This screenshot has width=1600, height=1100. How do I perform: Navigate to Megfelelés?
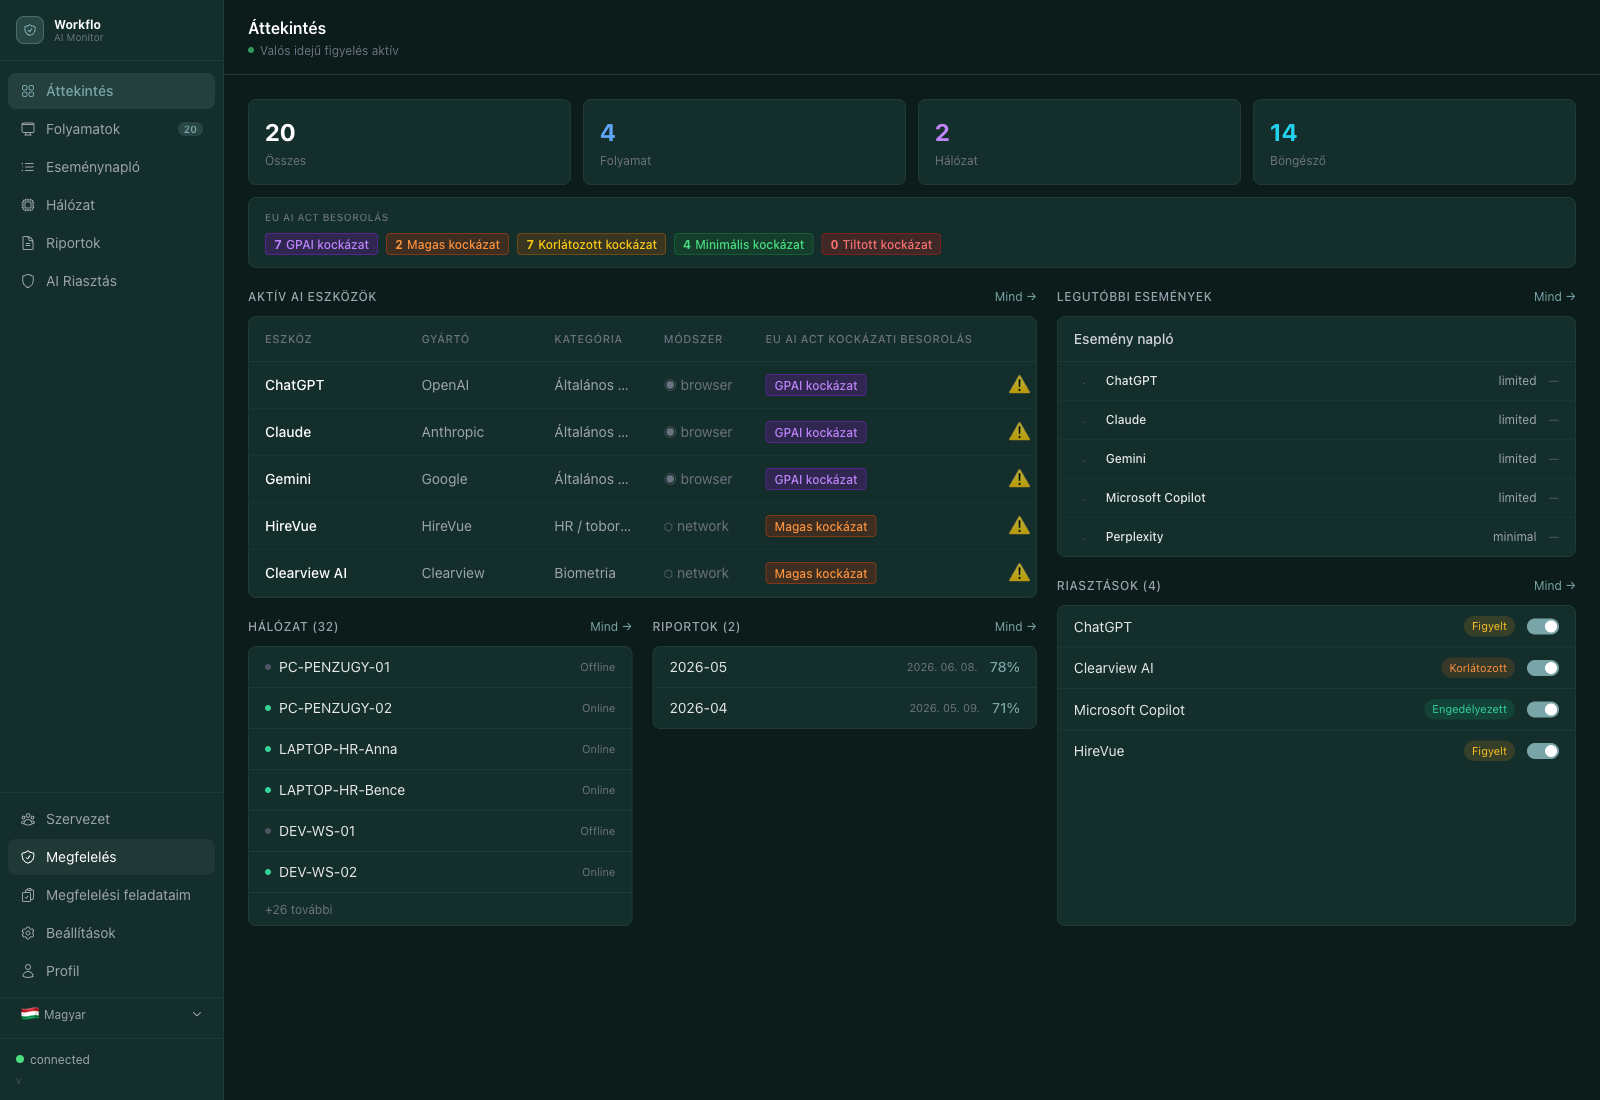tap(111, 857)
